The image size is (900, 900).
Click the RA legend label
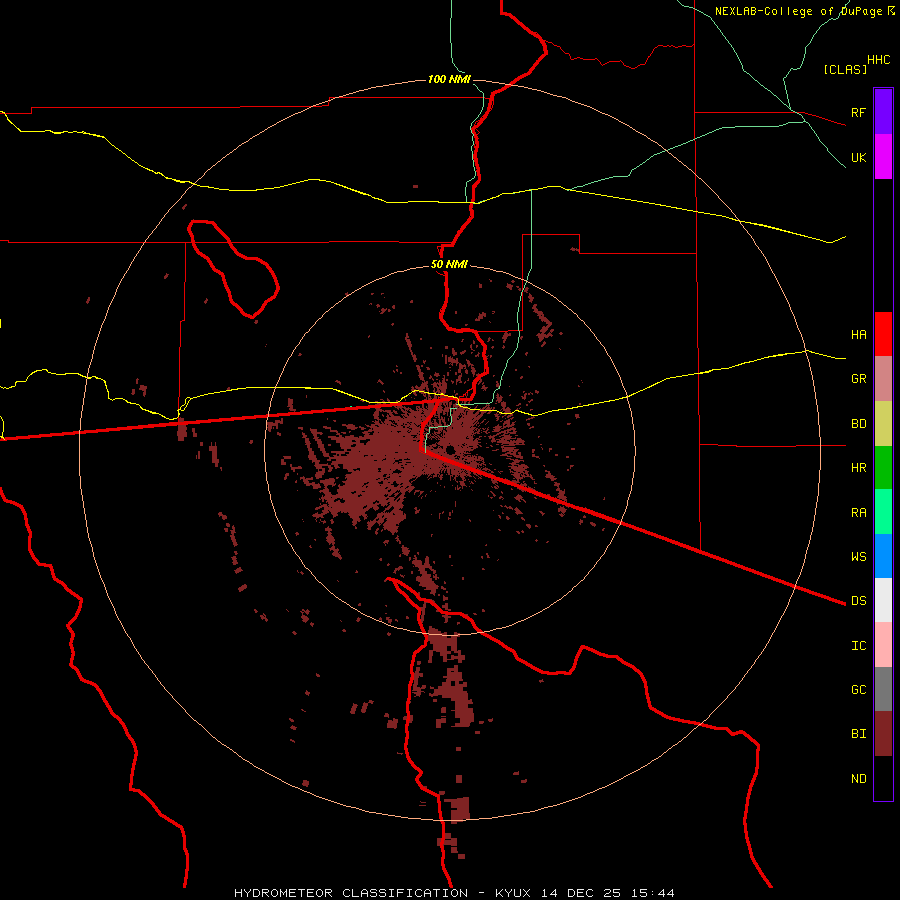pos(858,513)
